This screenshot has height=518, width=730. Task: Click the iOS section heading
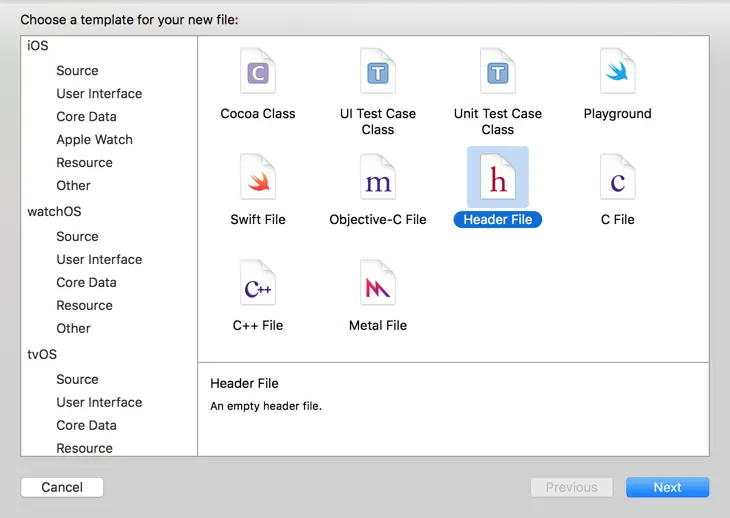pyautogui.click(x=38, y=46)
